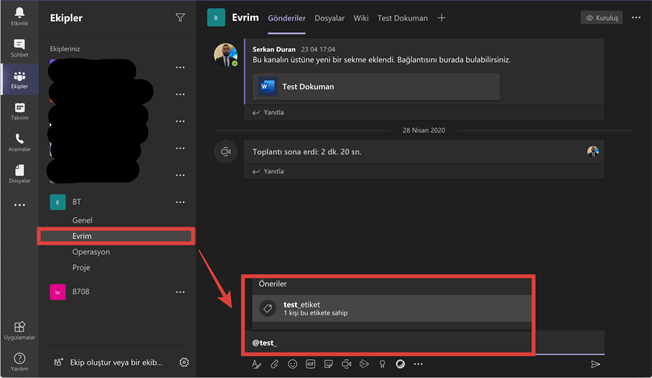Open the Aramalar calls section

coord(20,142)
